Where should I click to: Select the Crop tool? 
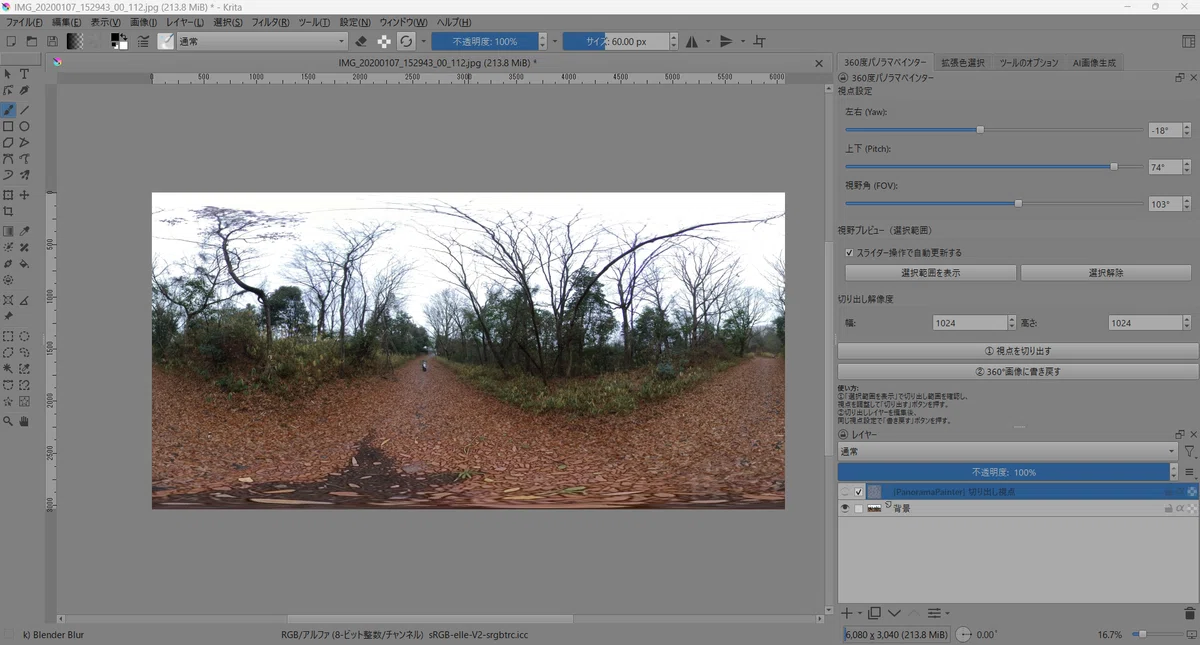8,212
